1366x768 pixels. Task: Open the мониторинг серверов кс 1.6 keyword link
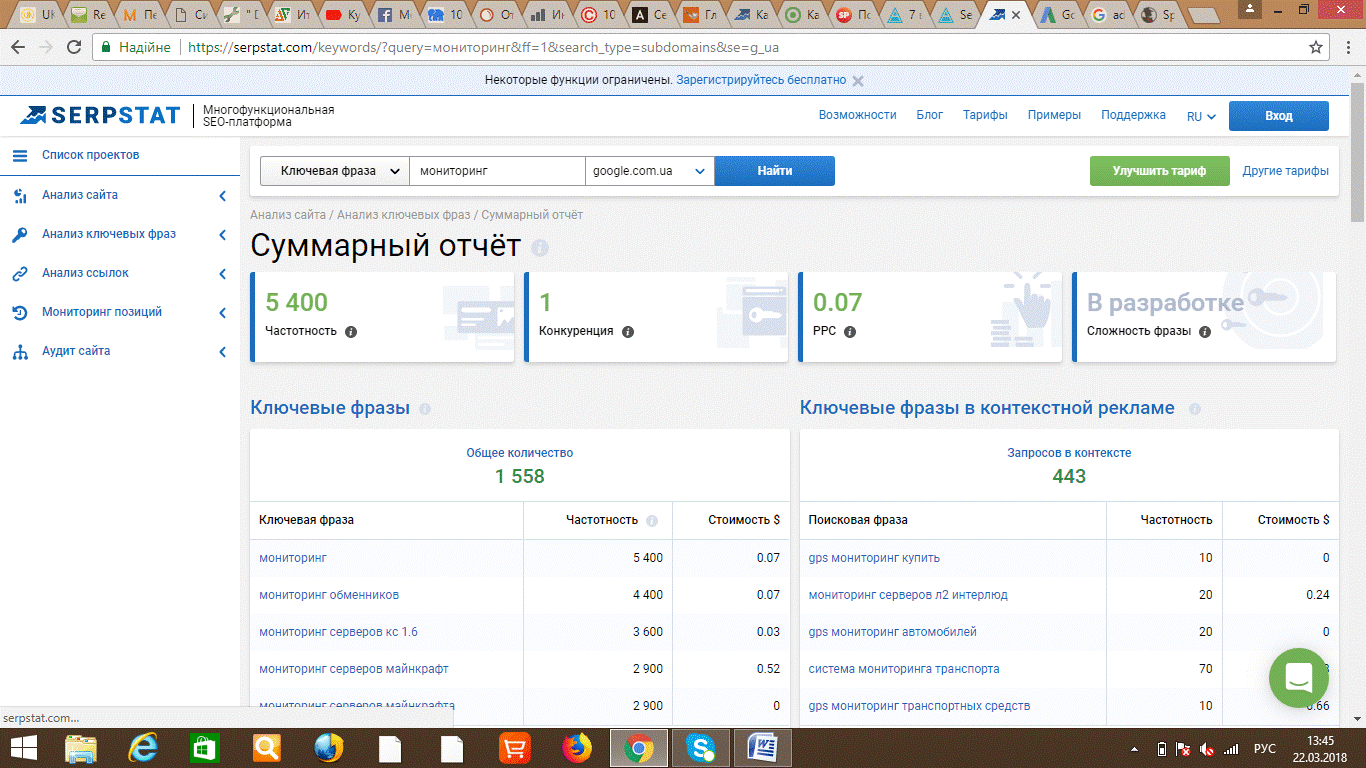[x=339, y=632]
